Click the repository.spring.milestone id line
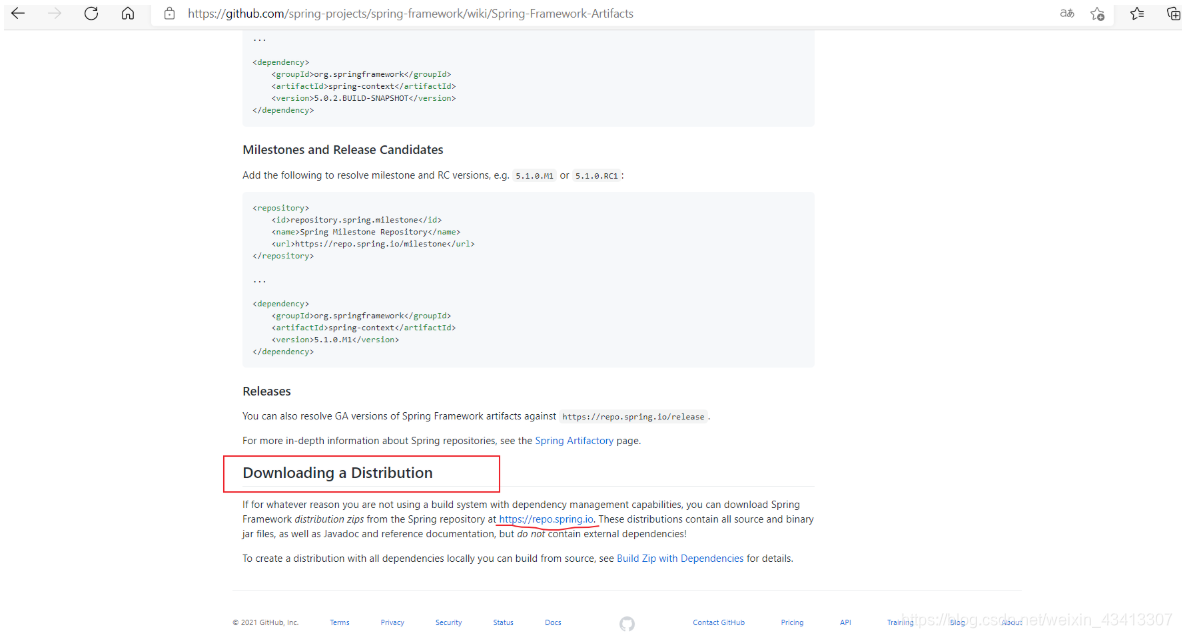 tap(357, 219)
